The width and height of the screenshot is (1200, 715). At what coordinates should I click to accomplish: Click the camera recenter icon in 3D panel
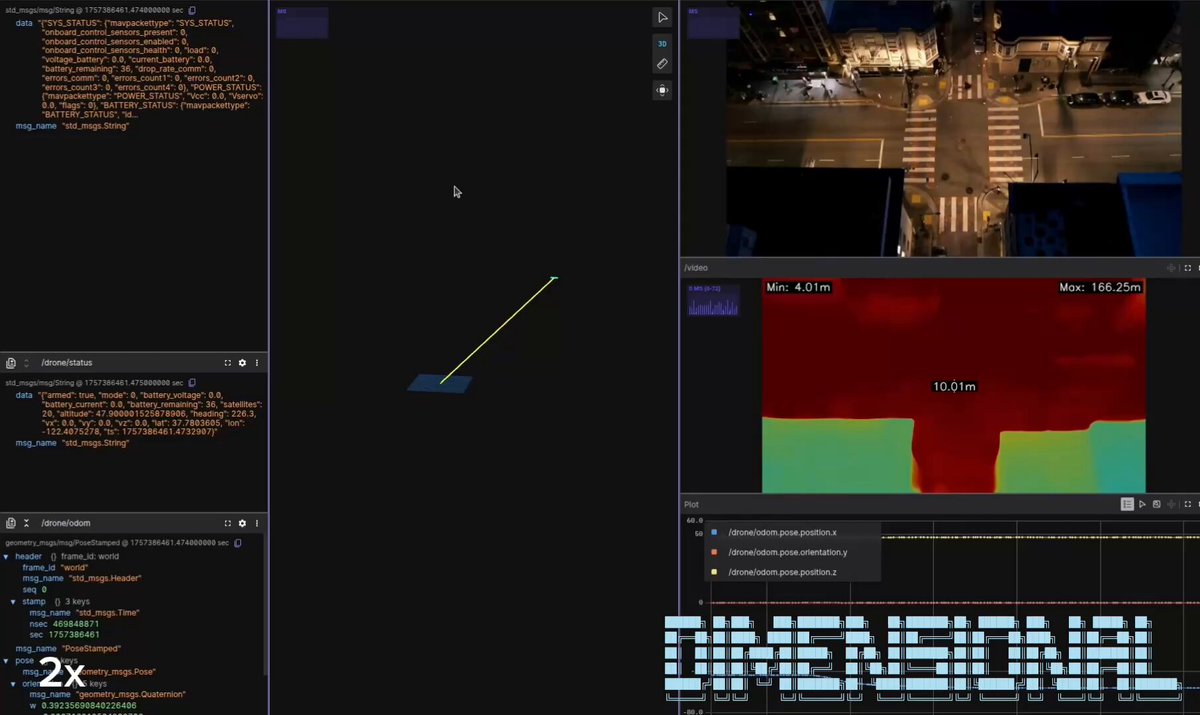[662, 90]
